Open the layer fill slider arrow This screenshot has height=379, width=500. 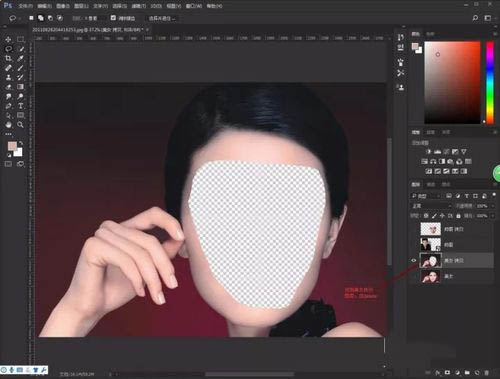[492, 216]
